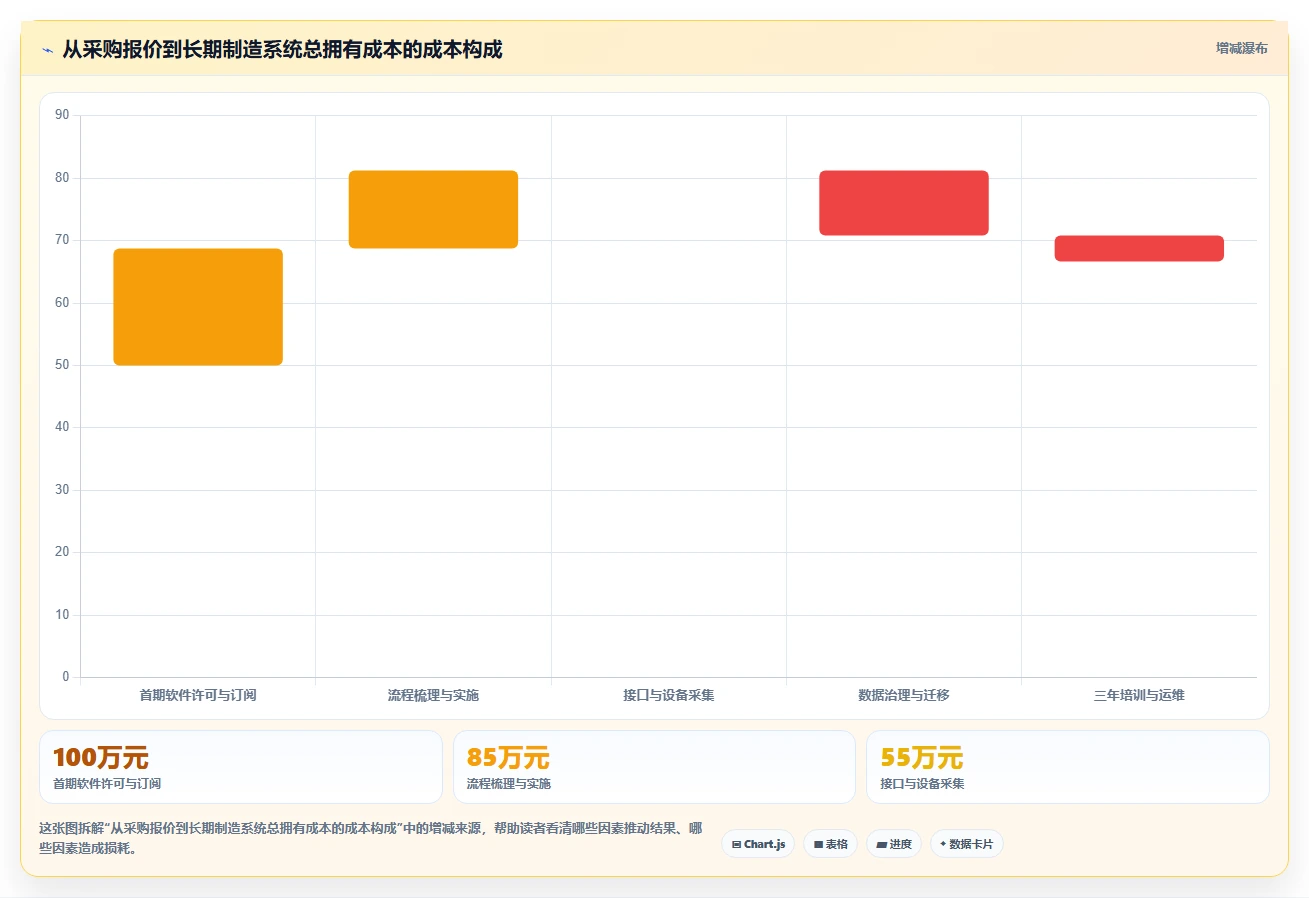Click the 增减瀑布 label in the header

pos(1241,48)
